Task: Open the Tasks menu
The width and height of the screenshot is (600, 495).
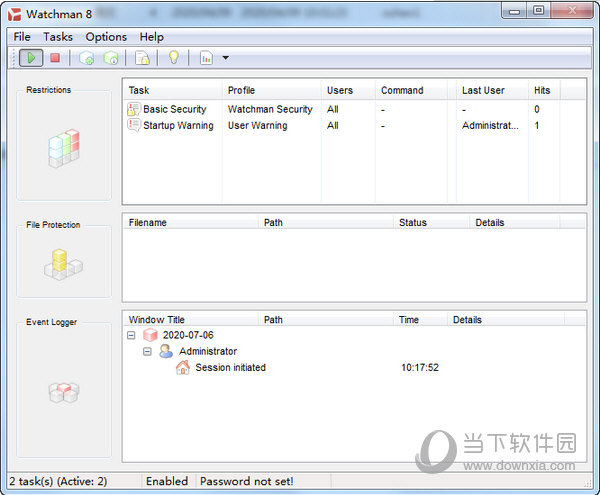Action: [58, 37]
